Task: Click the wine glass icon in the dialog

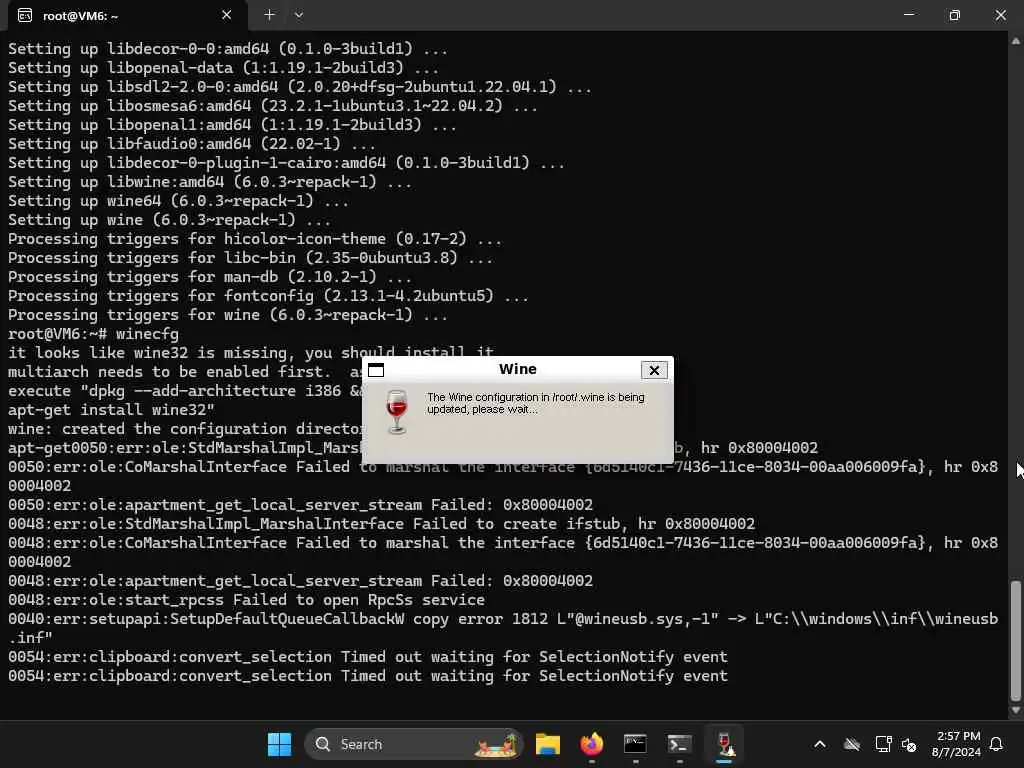Action: [x=396, y=411]
